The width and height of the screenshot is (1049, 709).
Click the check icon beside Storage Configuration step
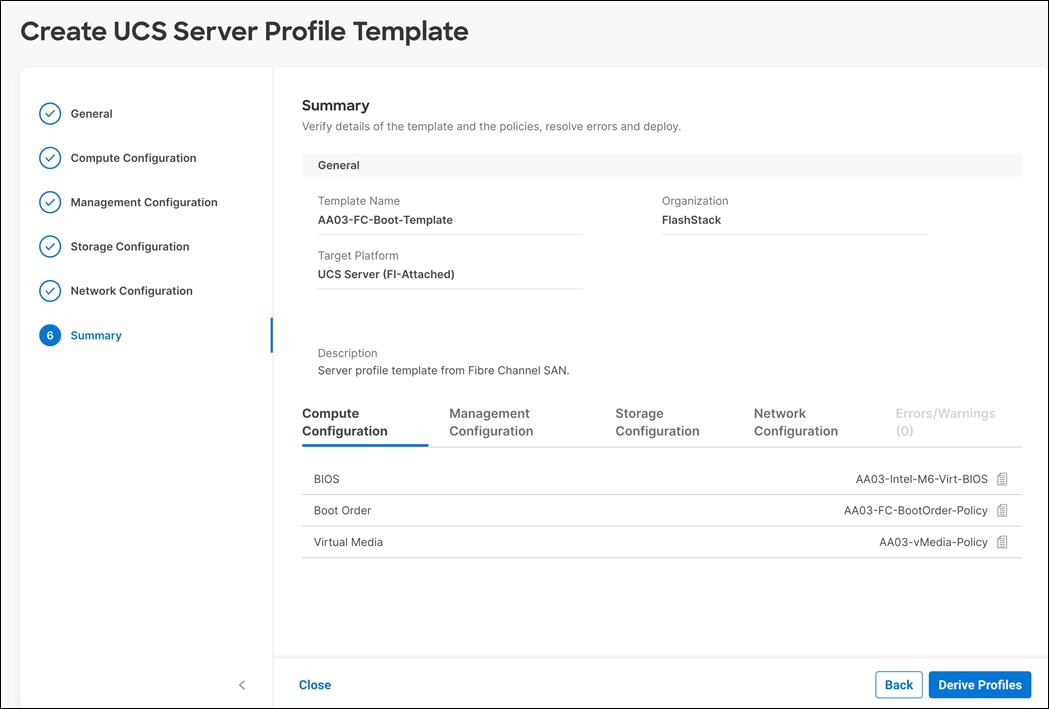[50, 246]
